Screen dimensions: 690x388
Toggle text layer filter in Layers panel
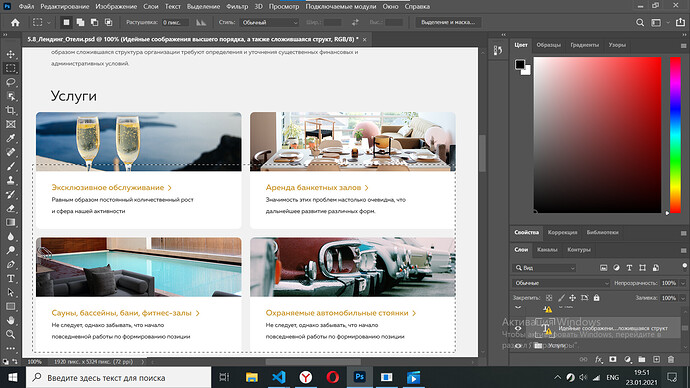point(629,267)
